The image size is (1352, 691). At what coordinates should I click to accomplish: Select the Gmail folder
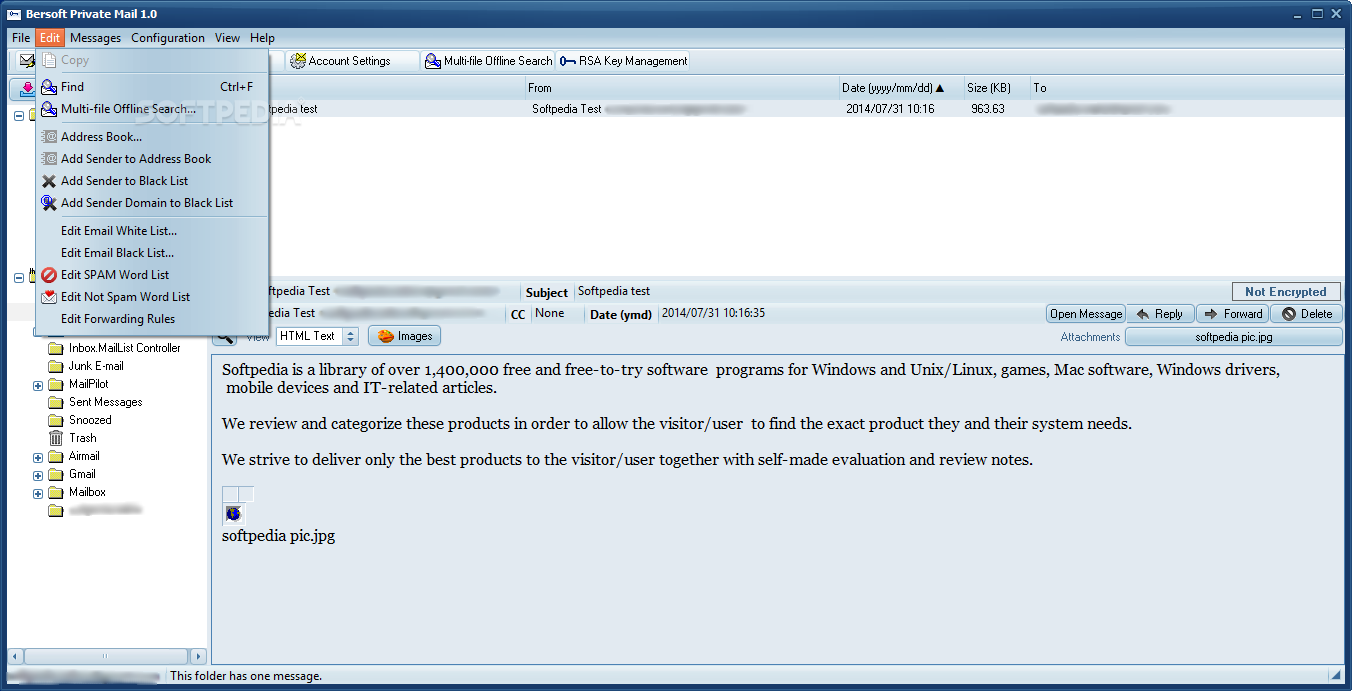point(82,474)
